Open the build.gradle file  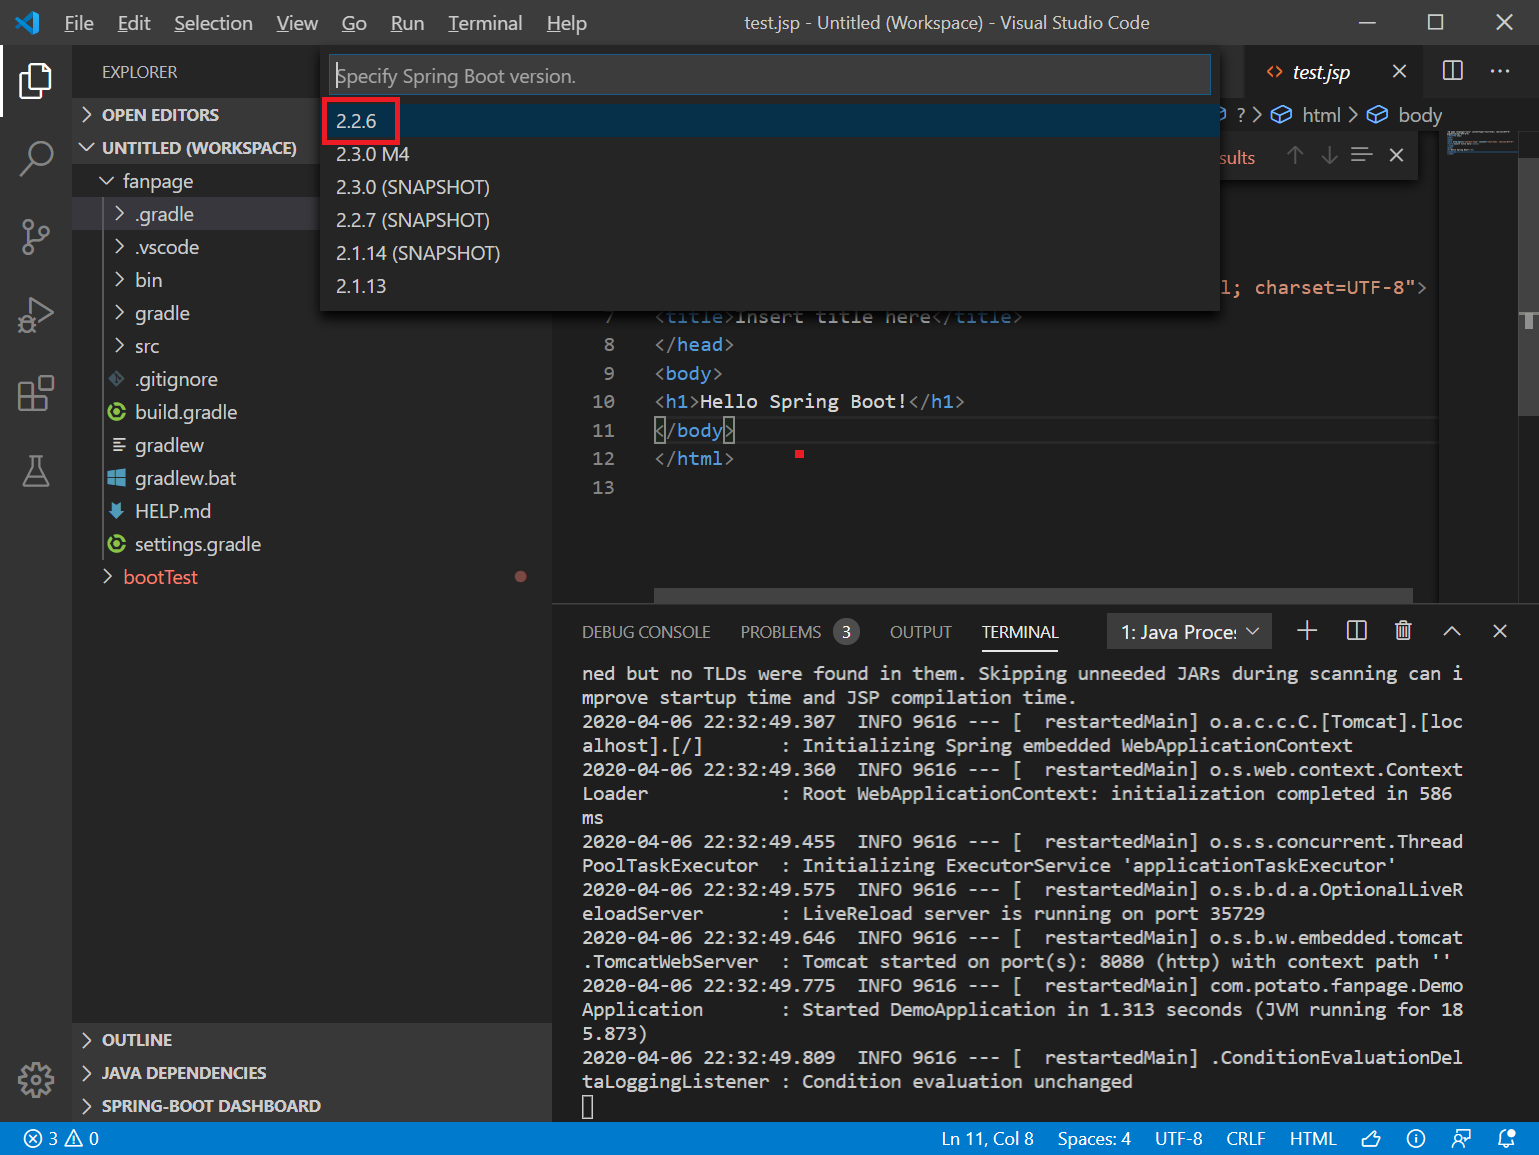pyautogui.click(x=312, y=412)
